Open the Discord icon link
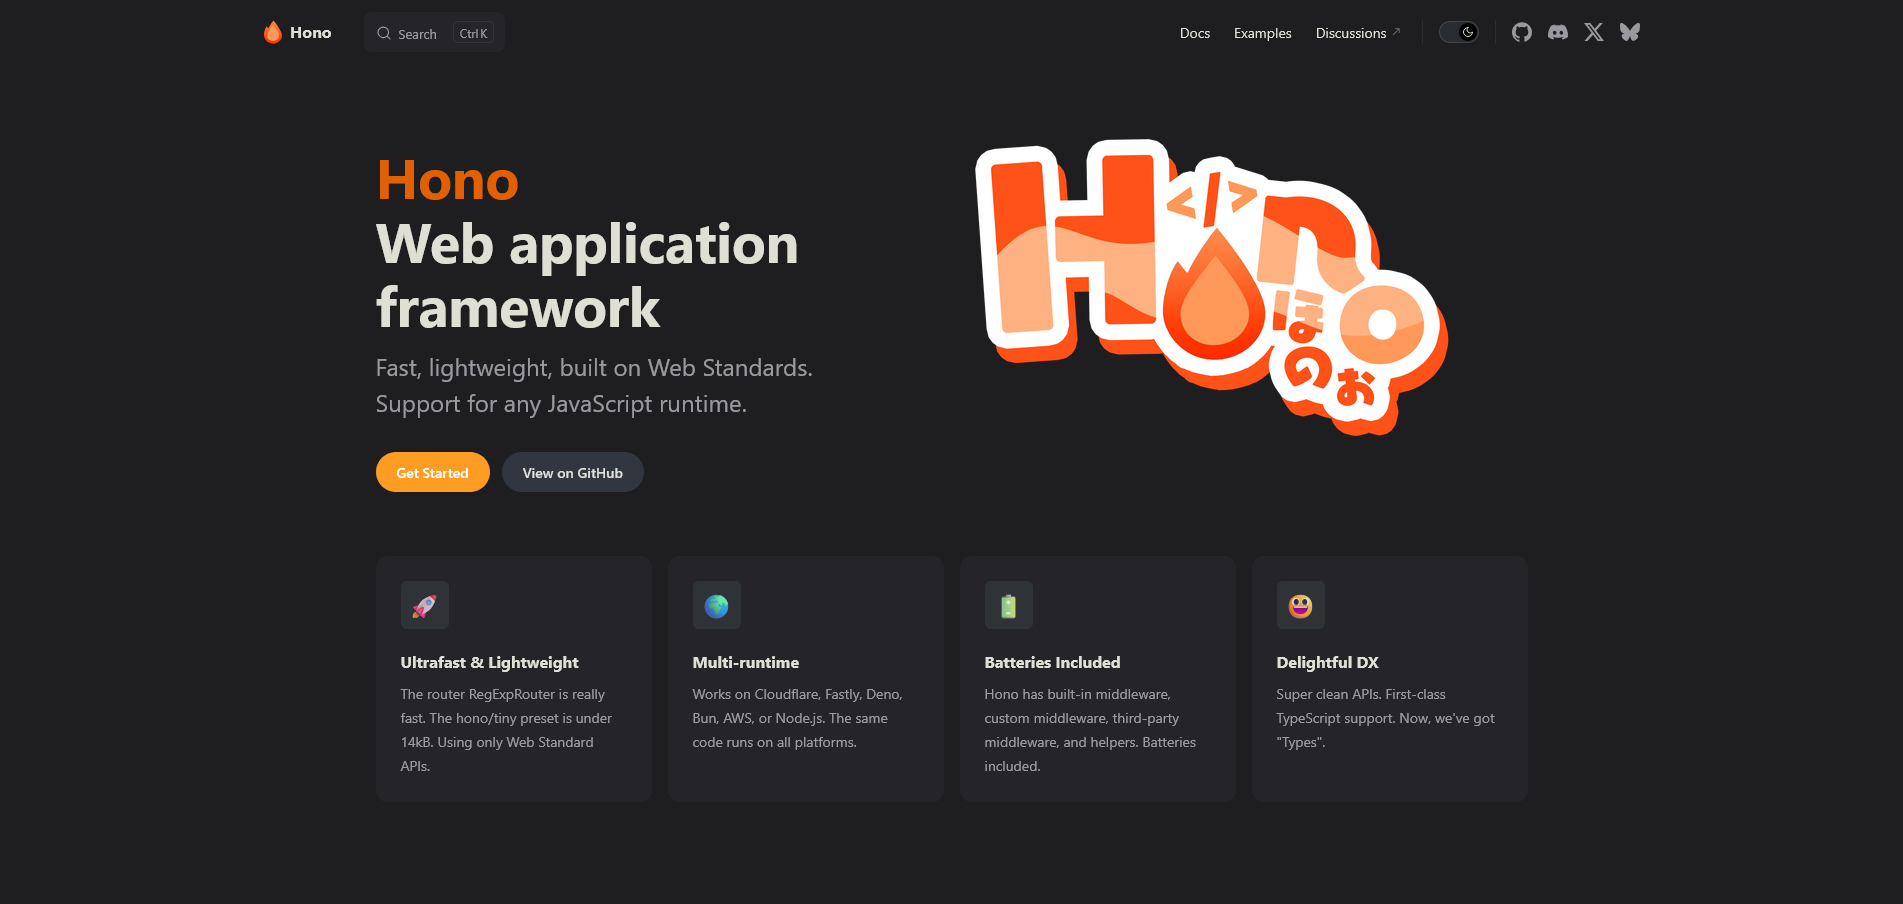This screenshot has width=1903, height=904. (1557, 33)
